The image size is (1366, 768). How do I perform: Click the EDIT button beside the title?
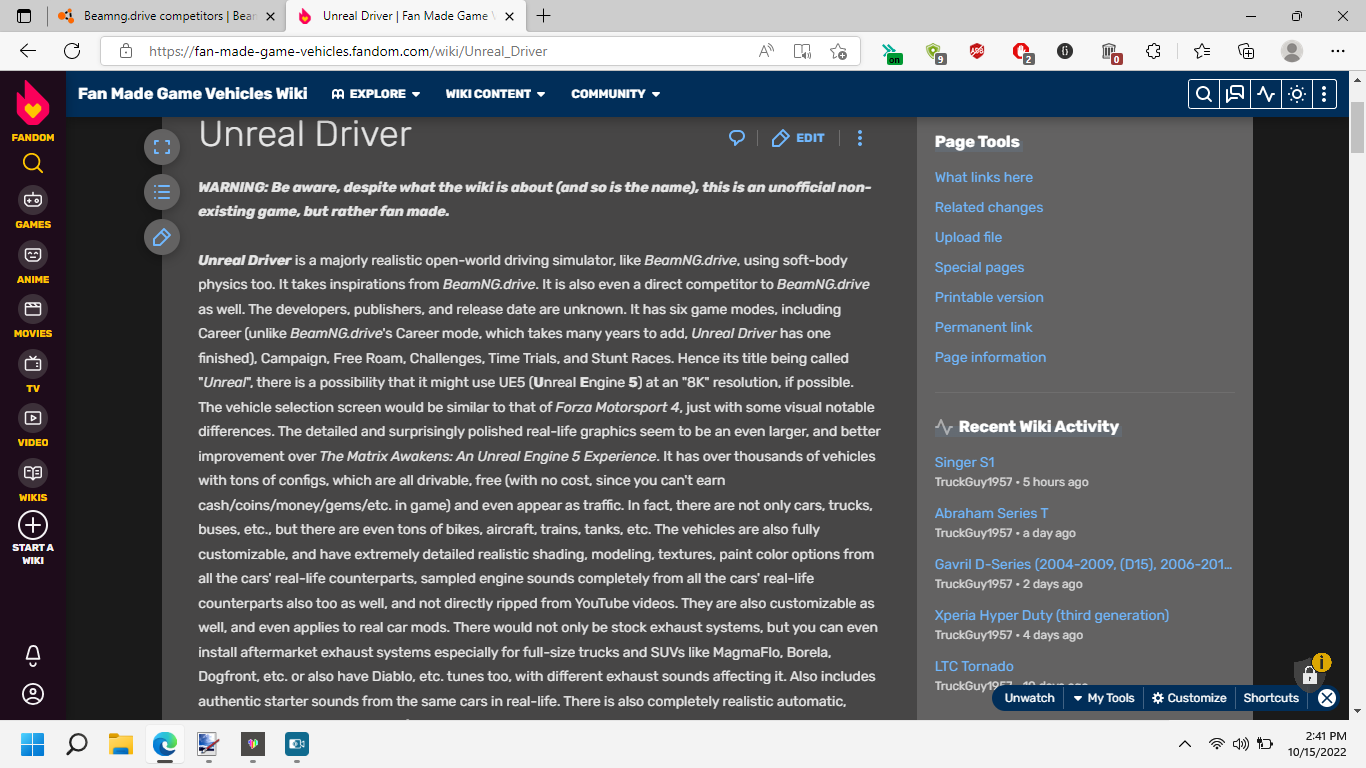click(x=798, y=138)
